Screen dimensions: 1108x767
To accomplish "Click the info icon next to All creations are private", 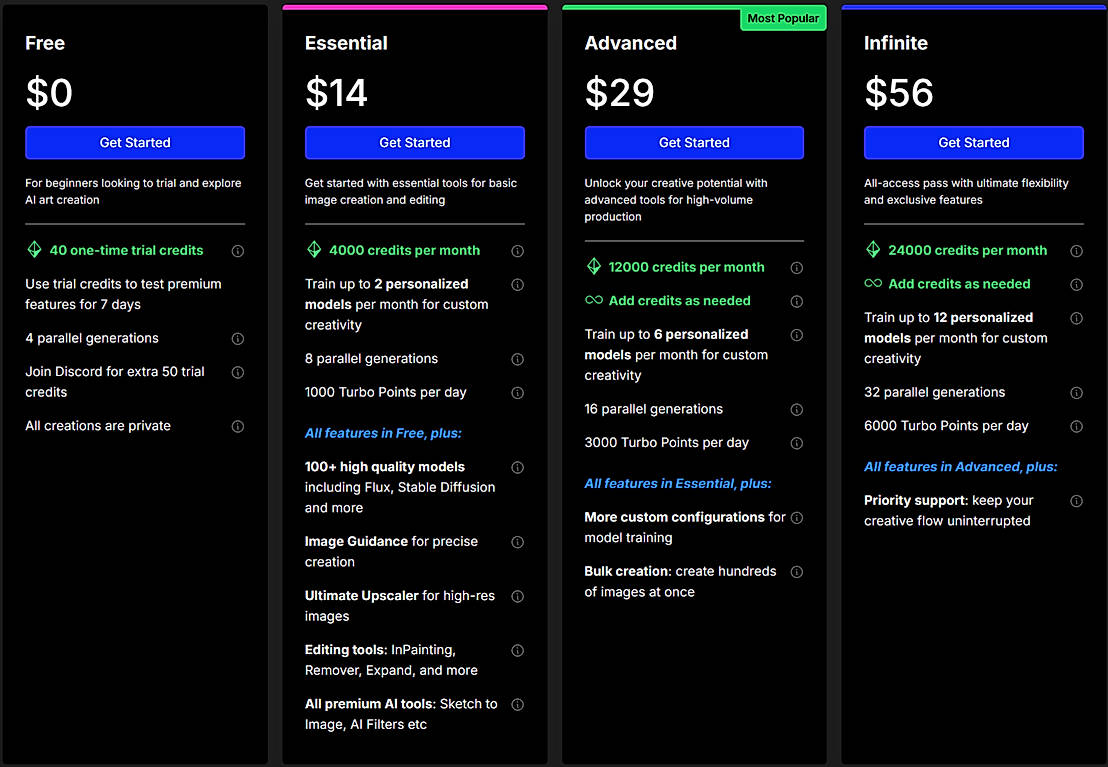I will 238,426.
